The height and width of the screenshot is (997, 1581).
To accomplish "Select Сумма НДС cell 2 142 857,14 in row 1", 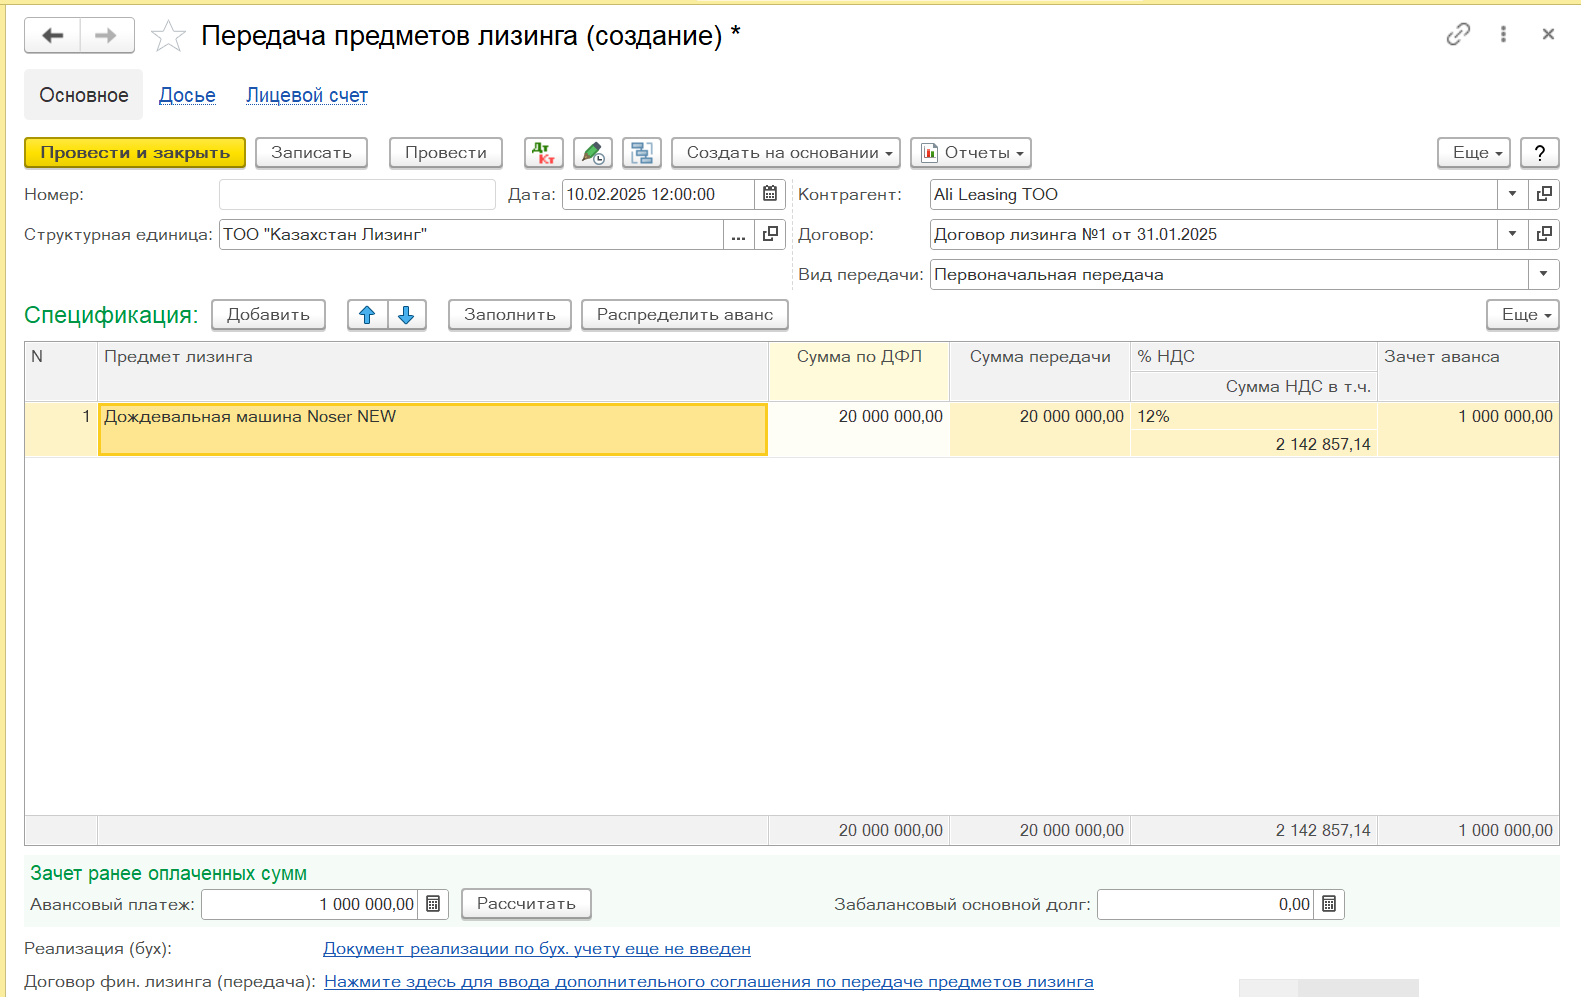I will (x=1254, y=444).
